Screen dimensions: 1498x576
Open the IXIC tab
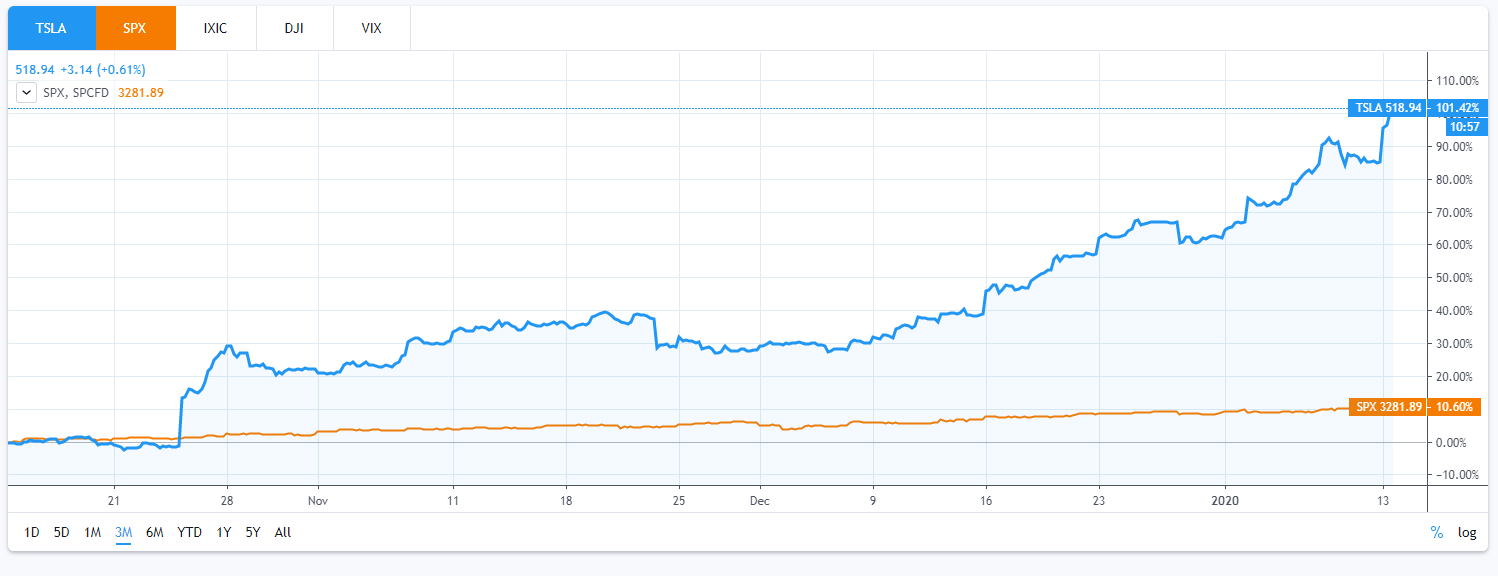tap(215, 28)
